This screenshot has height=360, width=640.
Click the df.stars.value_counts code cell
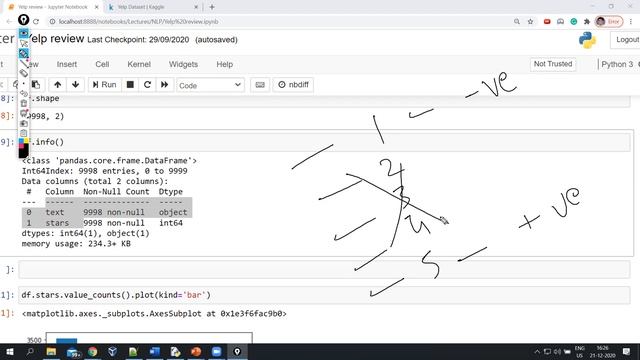click(324, 295)
